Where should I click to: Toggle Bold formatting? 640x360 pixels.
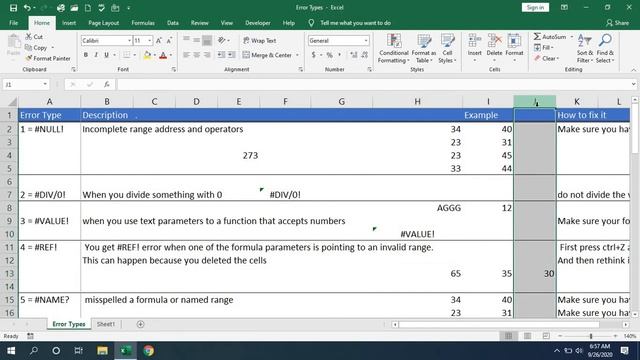(x=86, y=55)
